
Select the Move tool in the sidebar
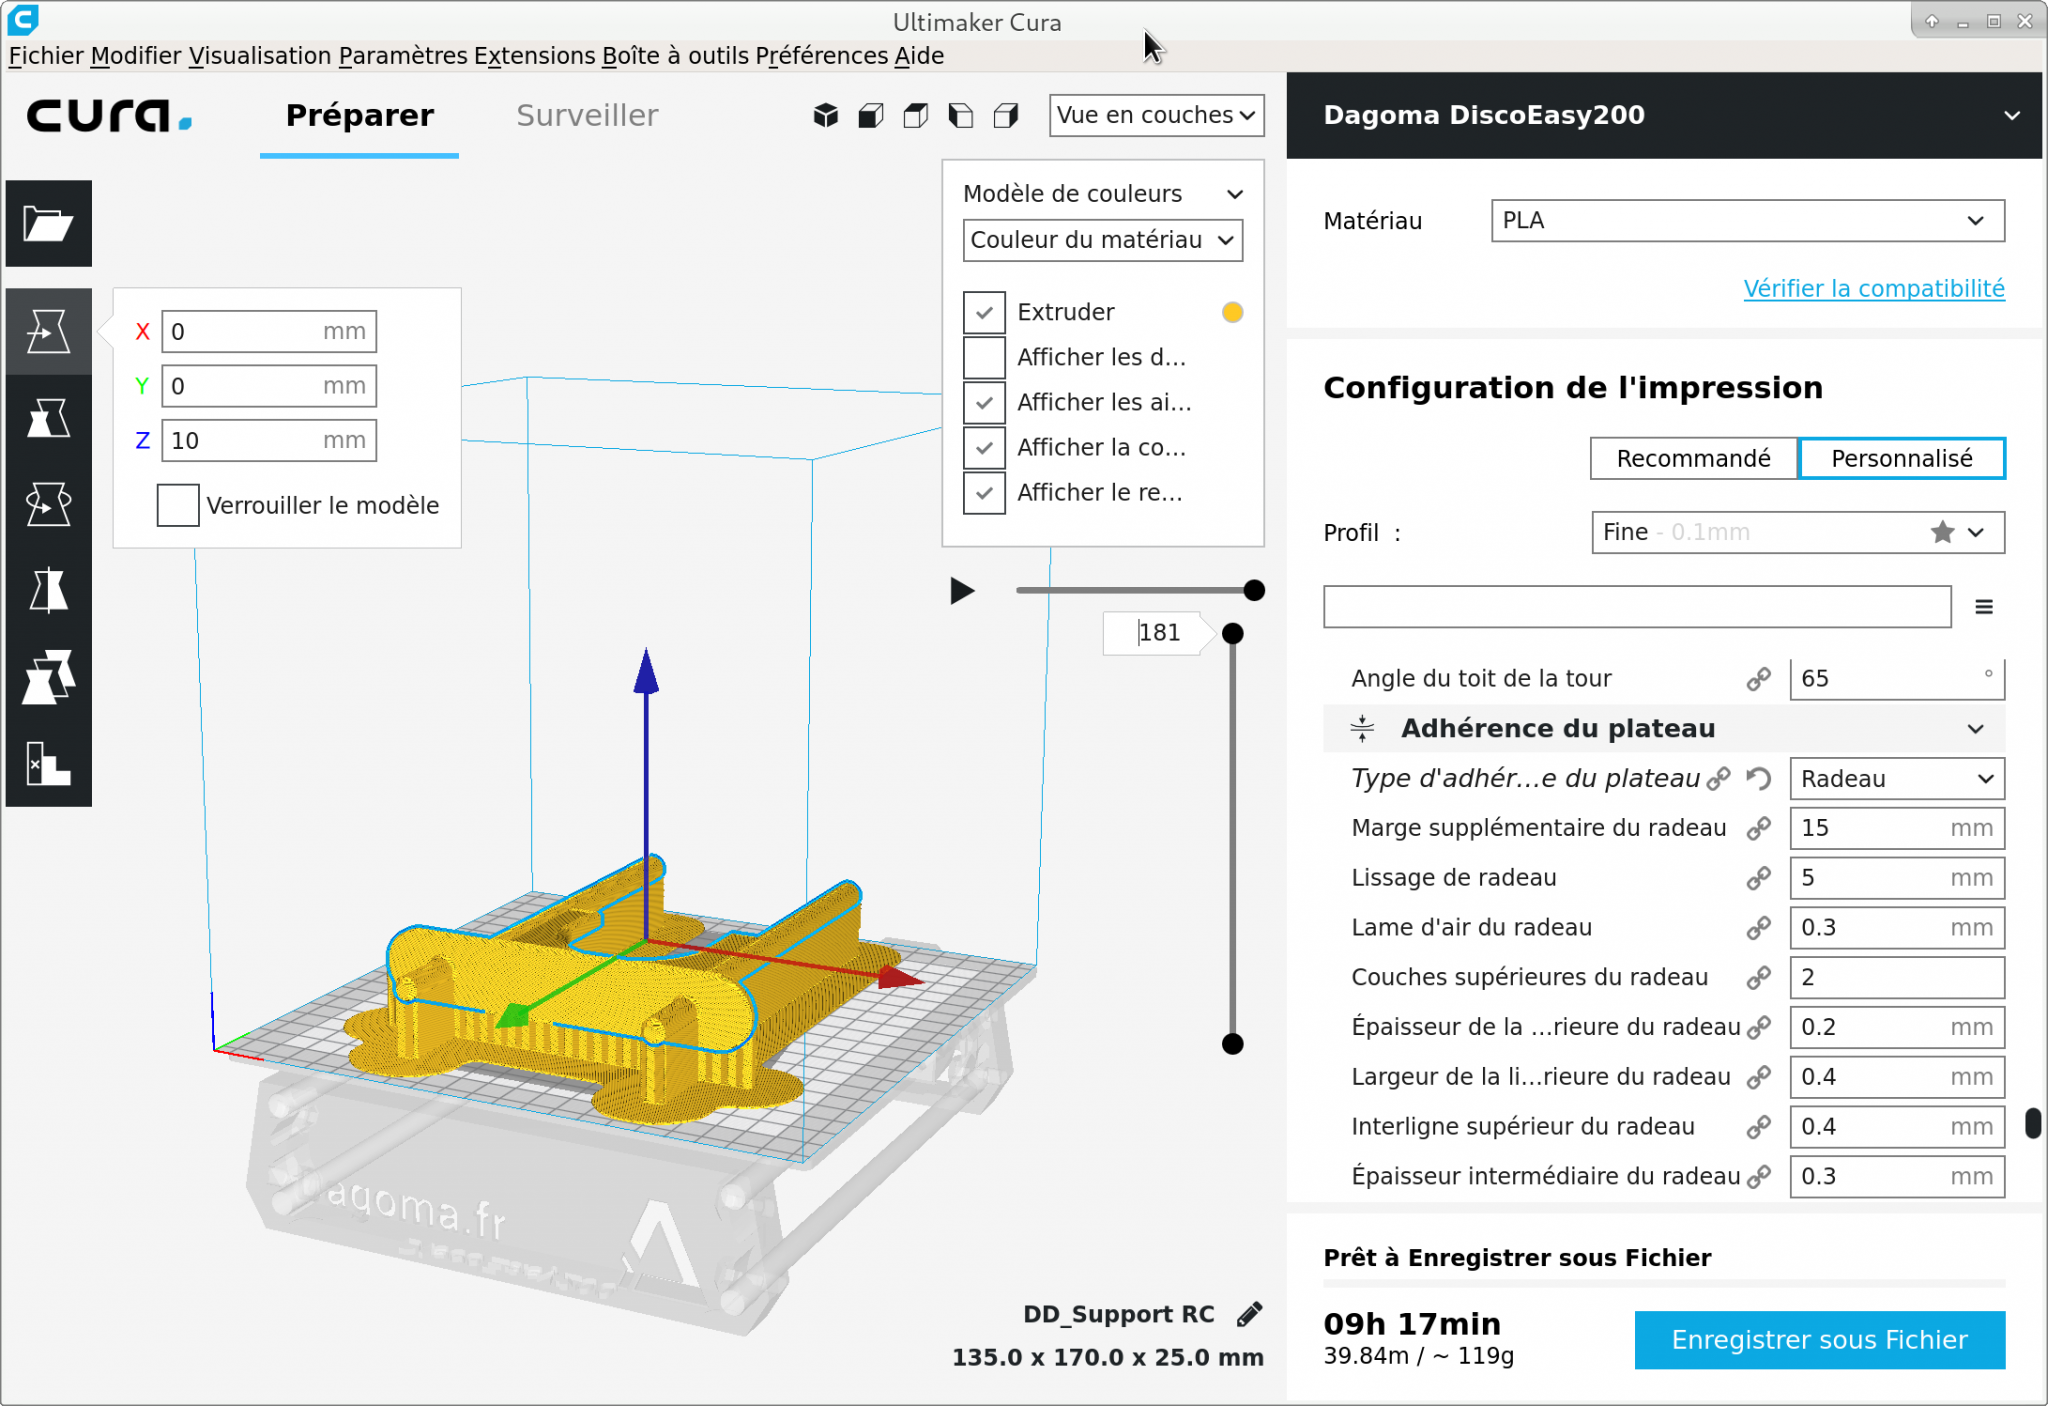(48, 331)
